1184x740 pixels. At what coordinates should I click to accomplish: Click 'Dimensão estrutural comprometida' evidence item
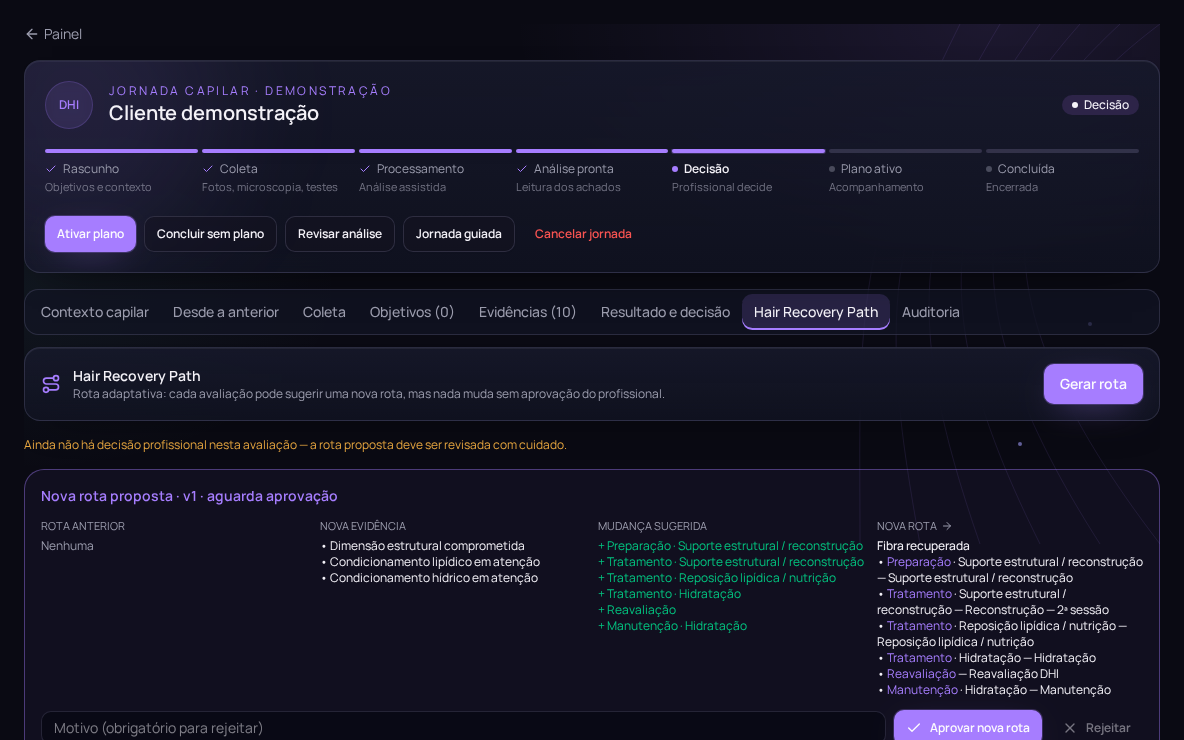pyautogui.click(x=423, y=546)
